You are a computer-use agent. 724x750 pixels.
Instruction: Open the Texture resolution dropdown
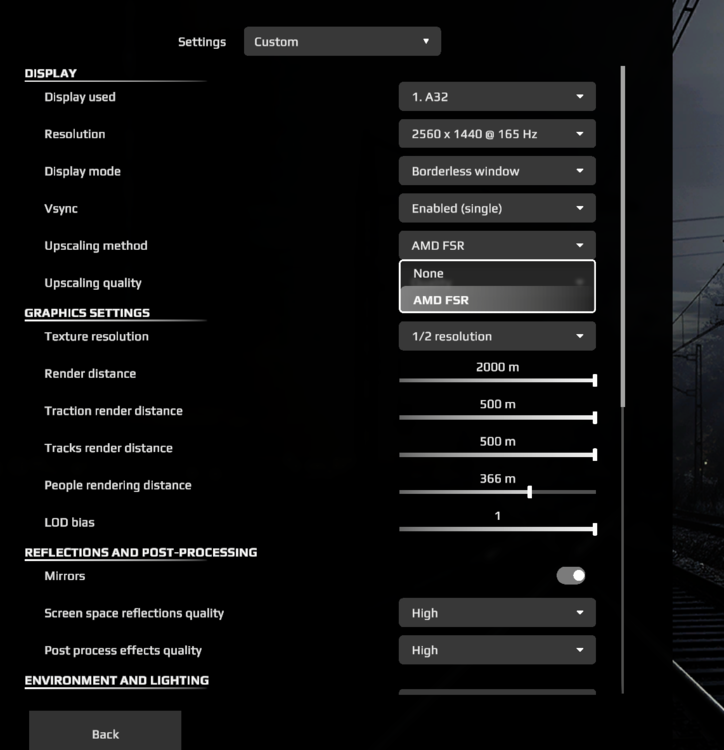(x=496, y=337)
